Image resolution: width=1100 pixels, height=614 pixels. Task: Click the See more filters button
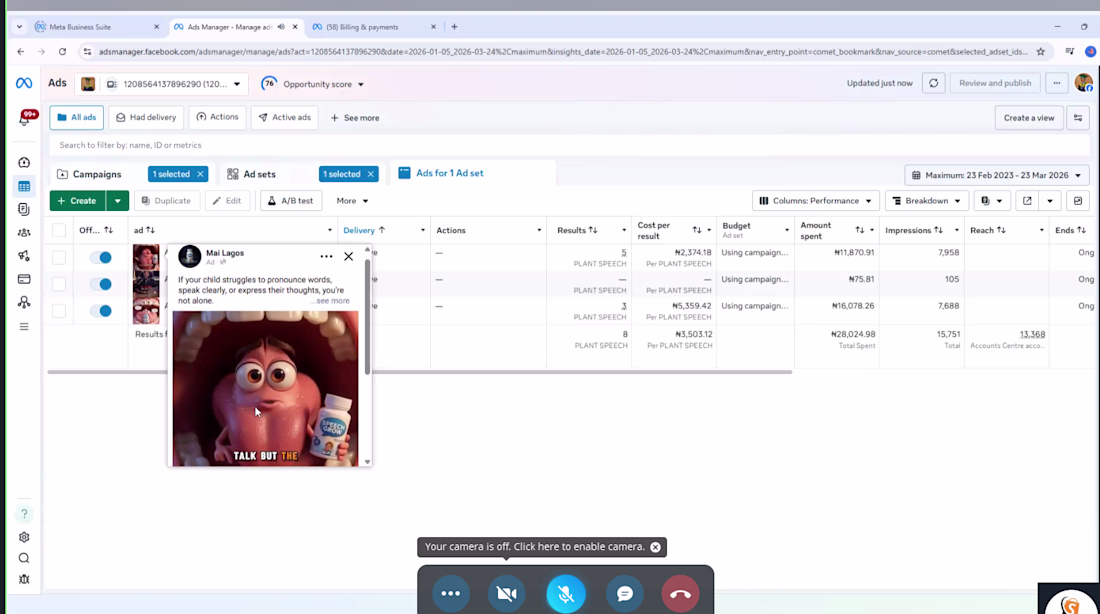[355, 118]
